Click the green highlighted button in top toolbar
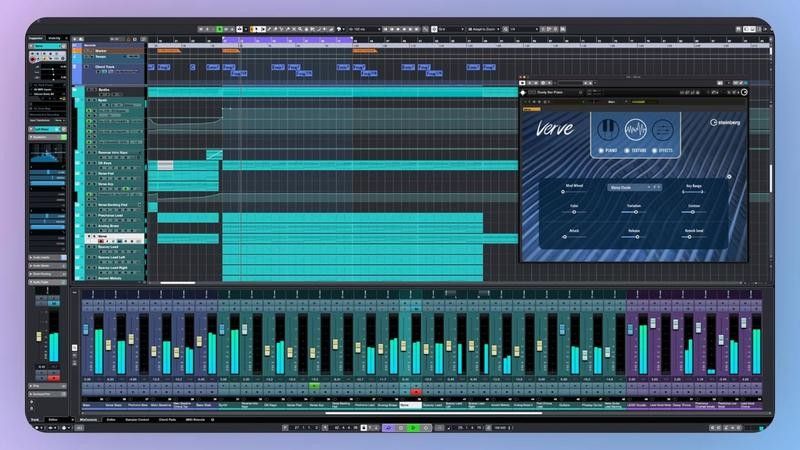The image size is (800, 450). pos(219,30)
